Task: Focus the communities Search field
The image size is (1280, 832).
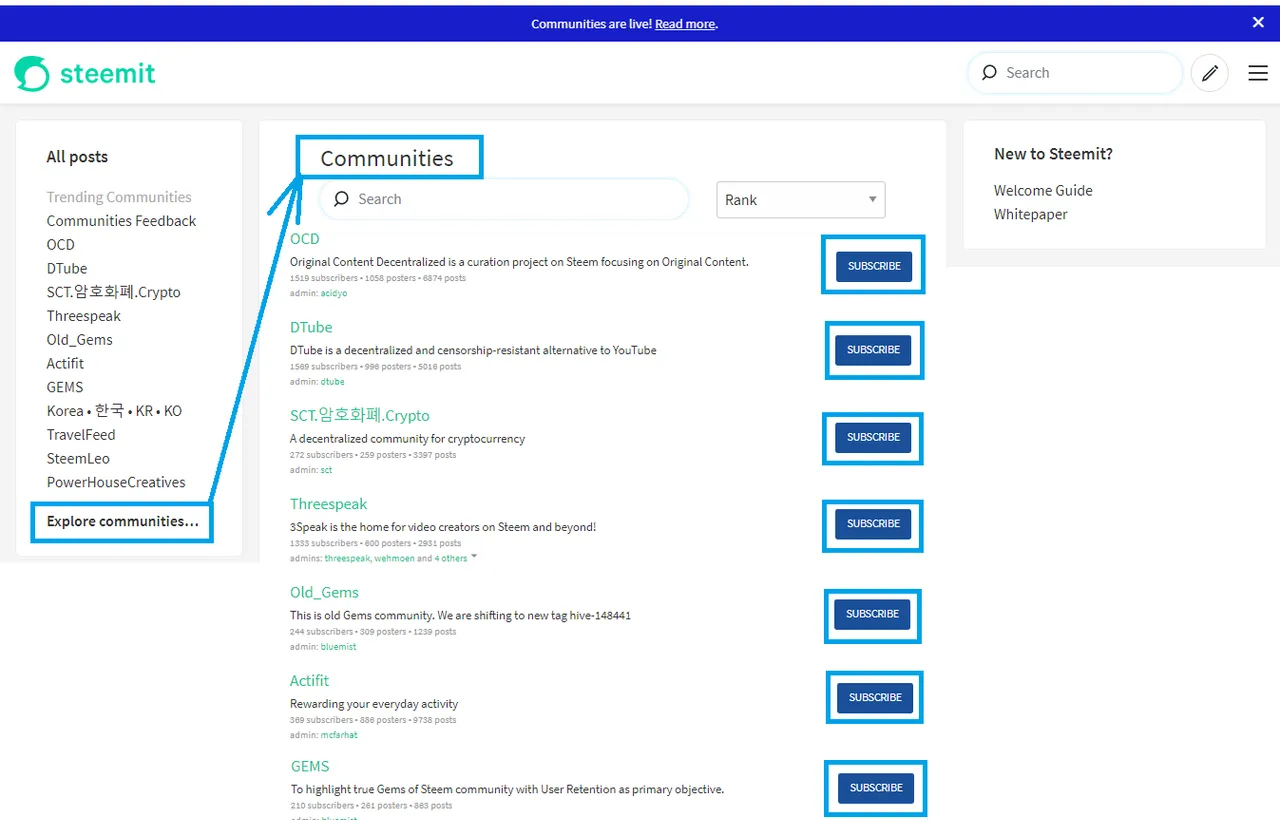Action: (x=504, y=199)
